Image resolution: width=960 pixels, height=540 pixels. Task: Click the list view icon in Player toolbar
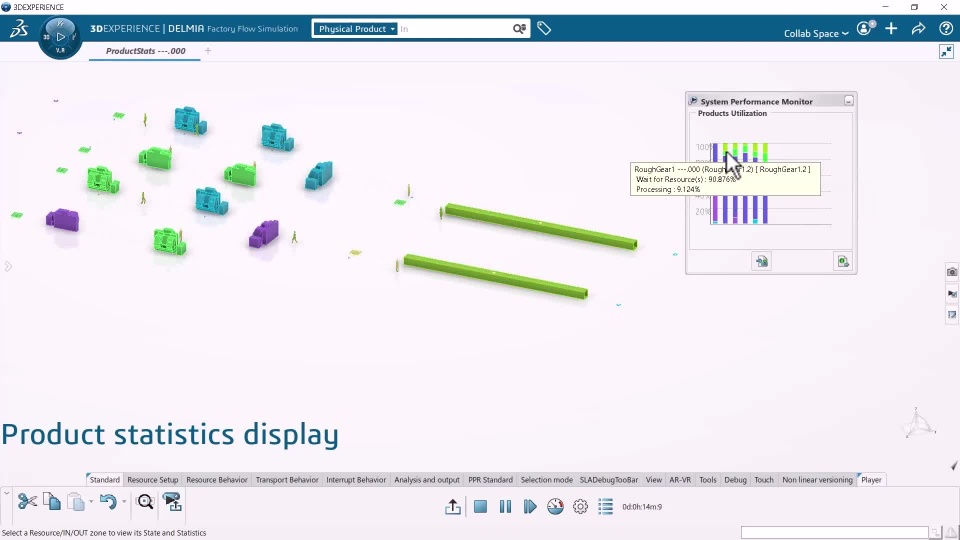[x=606, y=506]
